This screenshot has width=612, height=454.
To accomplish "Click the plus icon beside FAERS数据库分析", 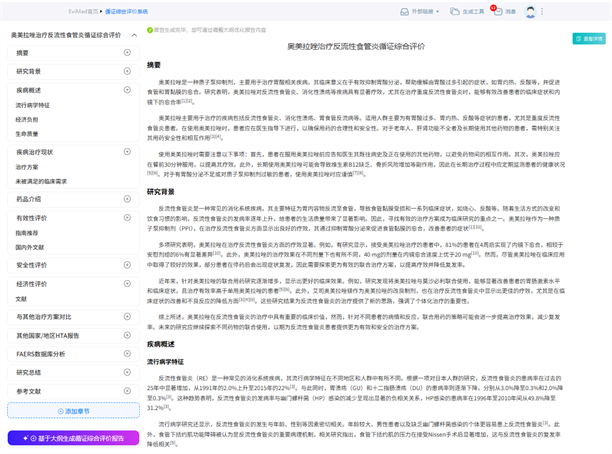I will click(126, 353).
